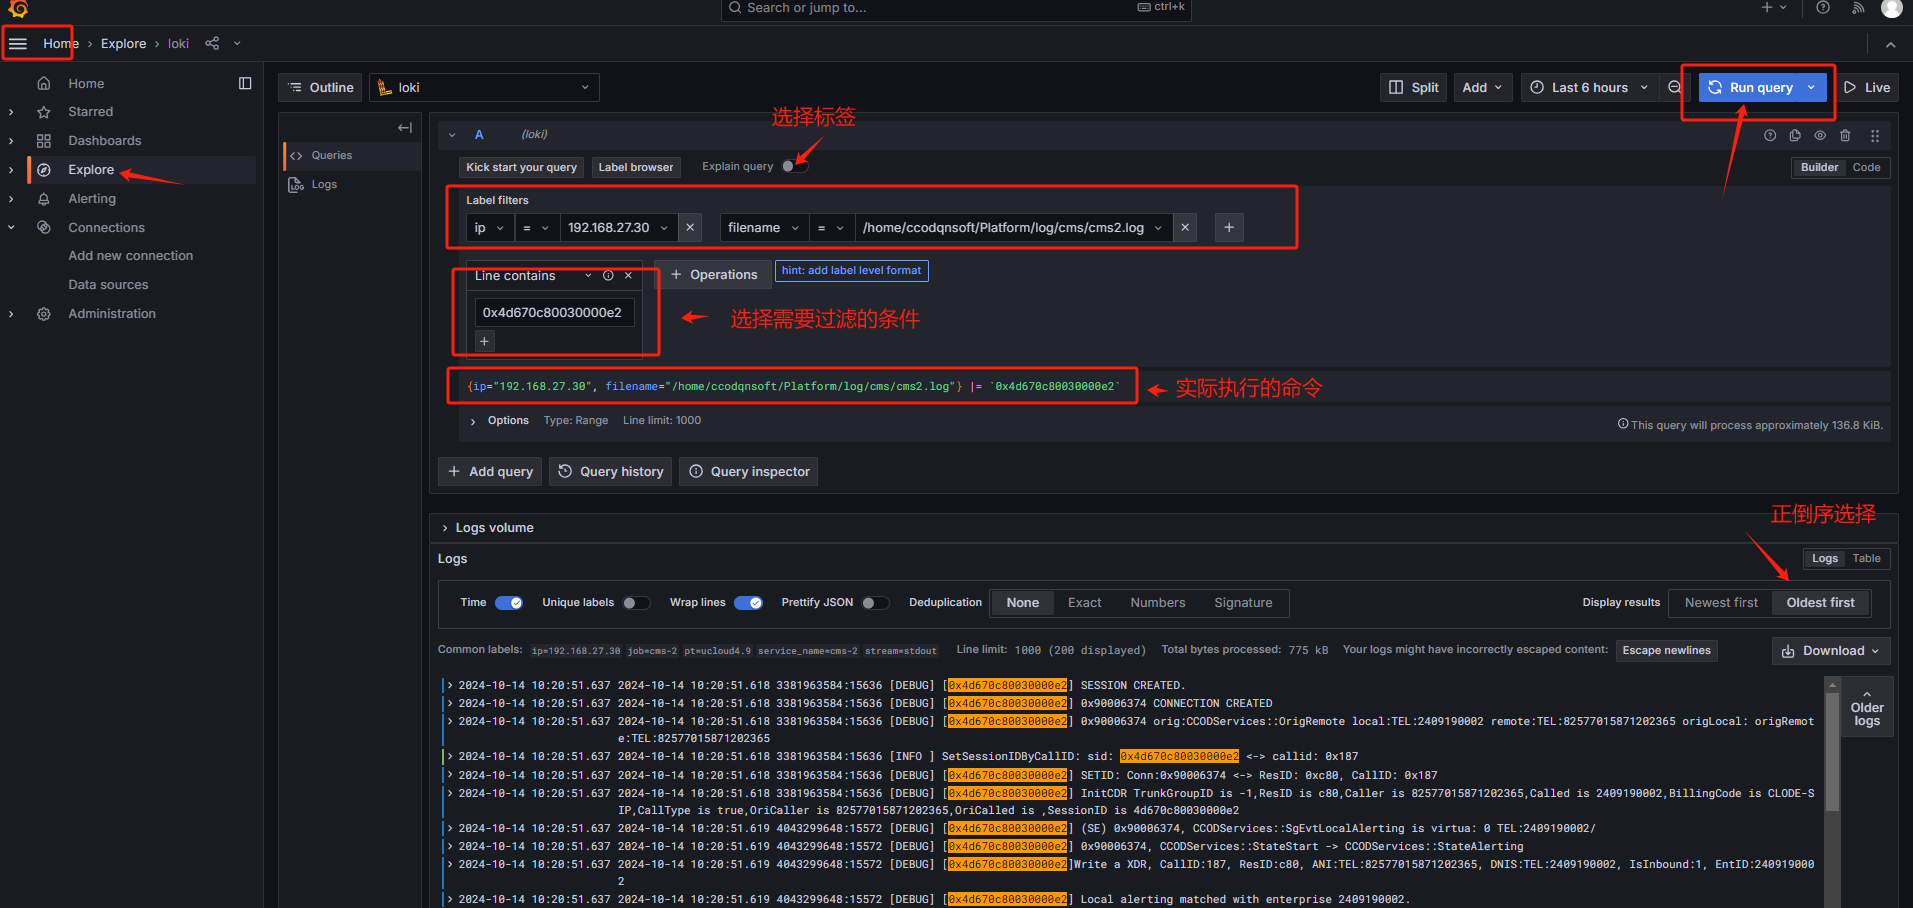Show info for Line contains operation

(x=608, y=276)
